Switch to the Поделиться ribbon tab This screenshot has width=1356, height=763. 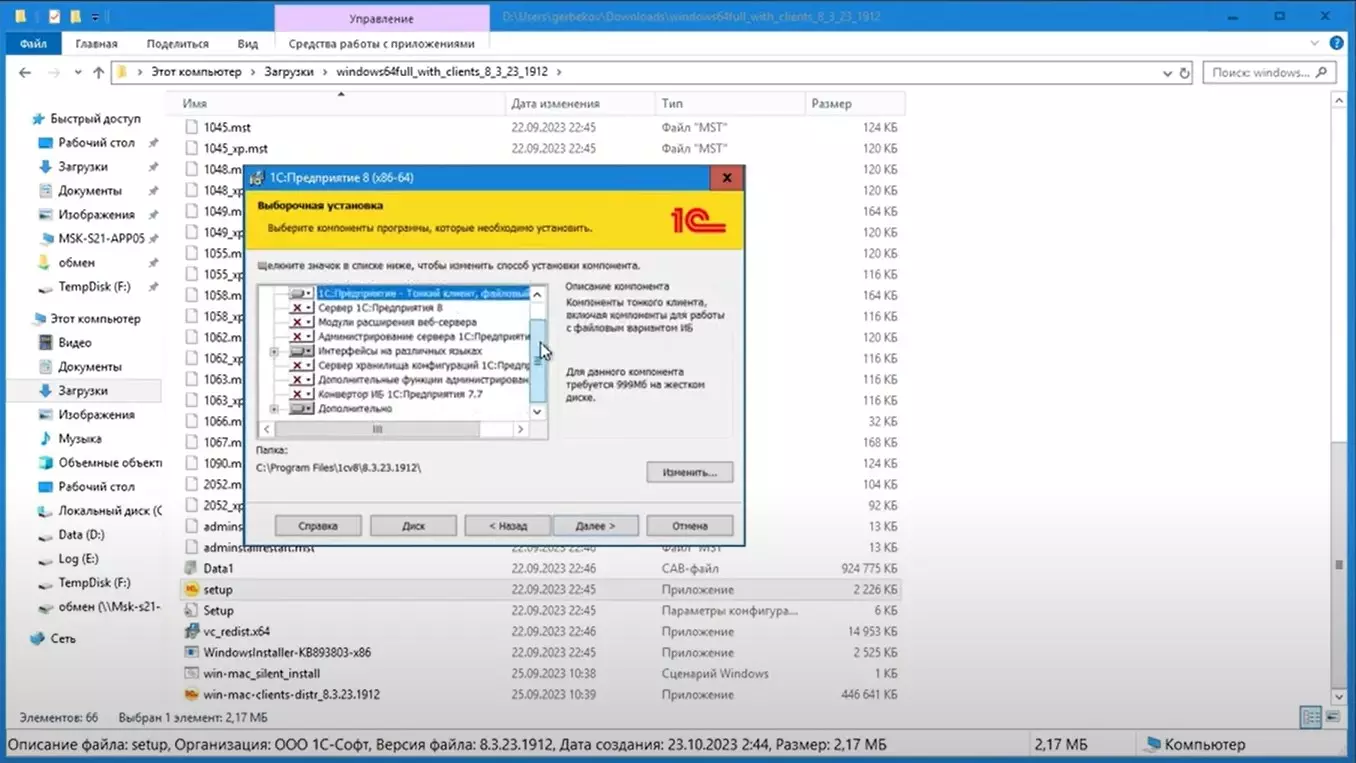tap(178, 44)
